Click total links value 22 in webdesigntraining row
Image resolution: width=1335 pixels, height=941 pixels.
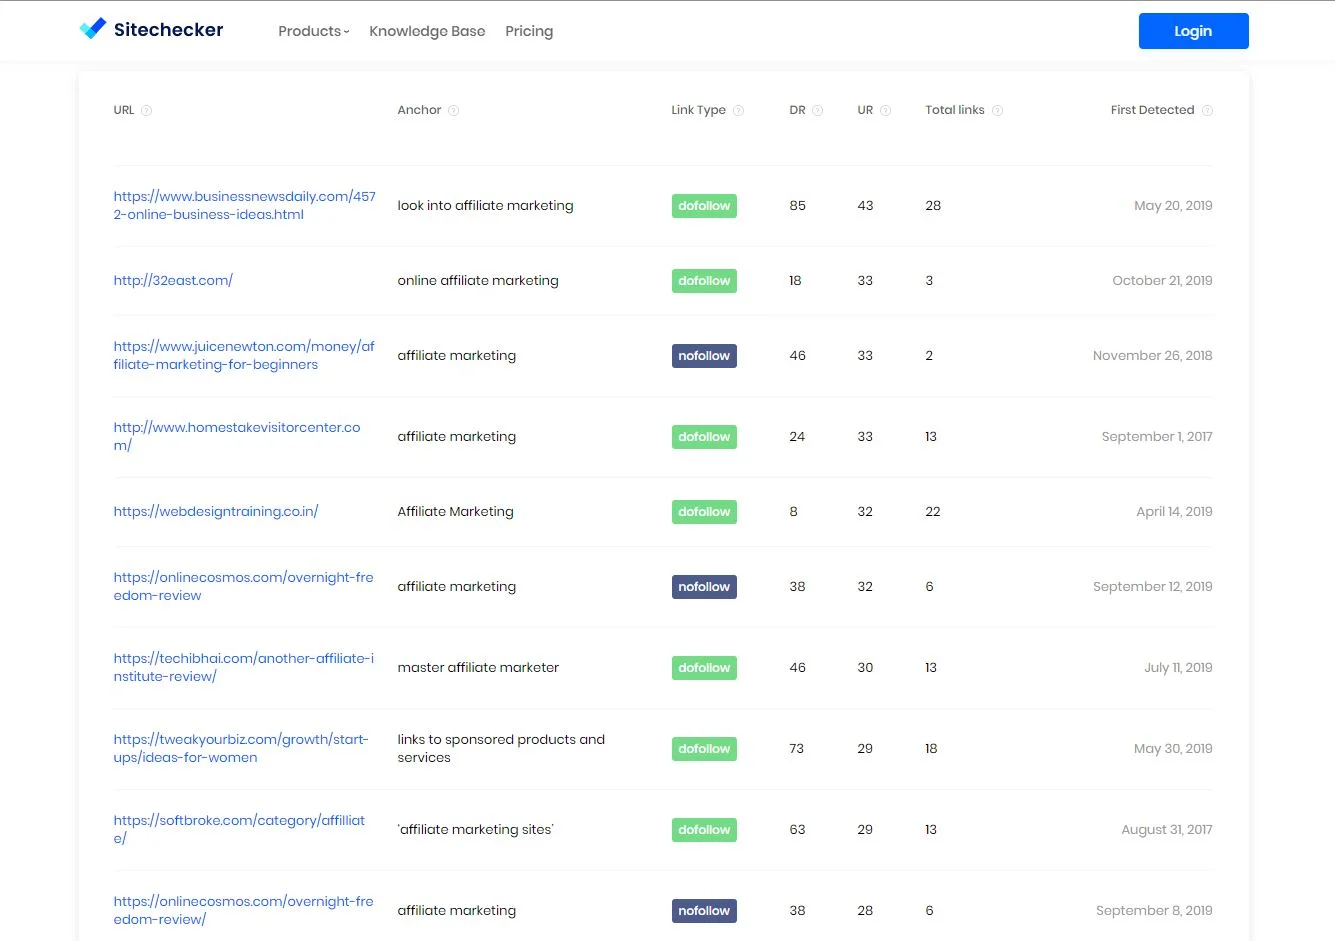933,511
